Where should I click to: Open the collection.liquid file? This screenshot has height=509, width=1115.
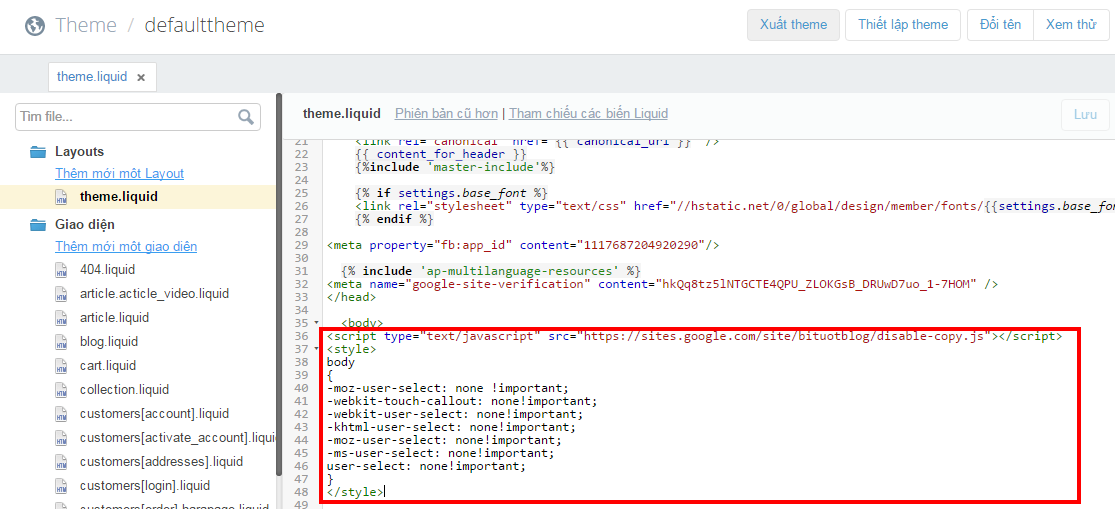(124, 390)
